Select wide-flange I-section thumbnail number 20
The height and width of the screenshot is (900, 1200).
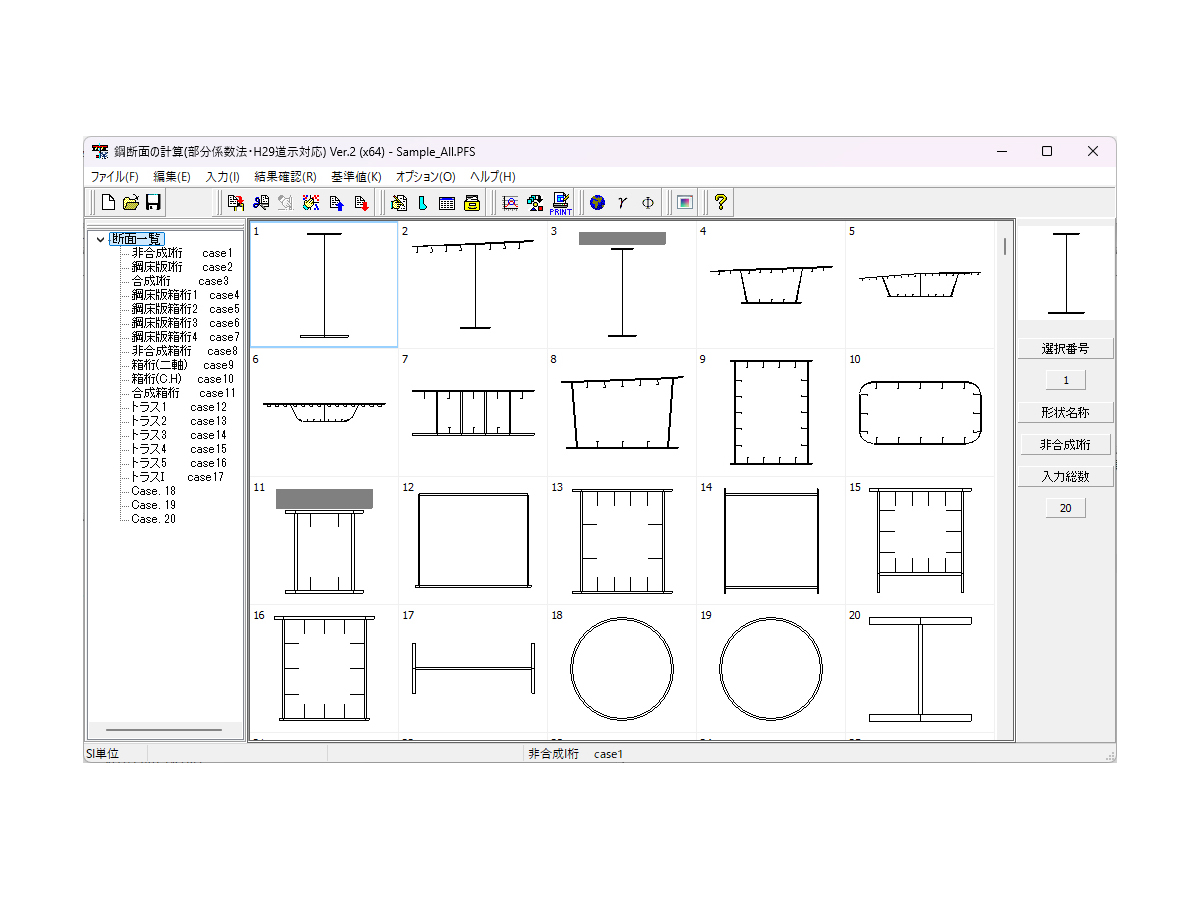point(920,669)
